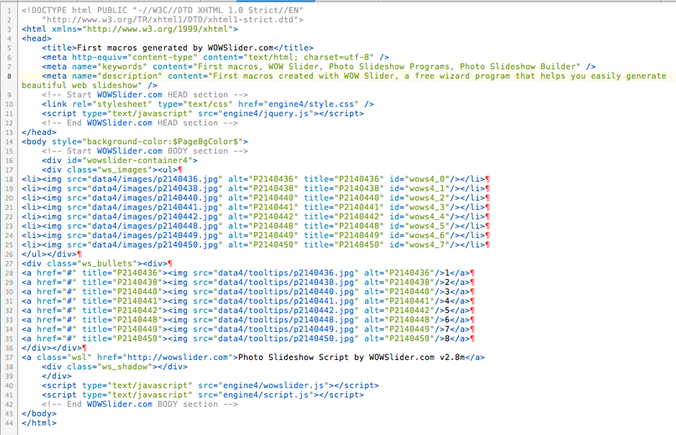This screenshot has width=676, height=435.
Task: Click the opening "<head>" tag
Action: (x=37, y=38)
